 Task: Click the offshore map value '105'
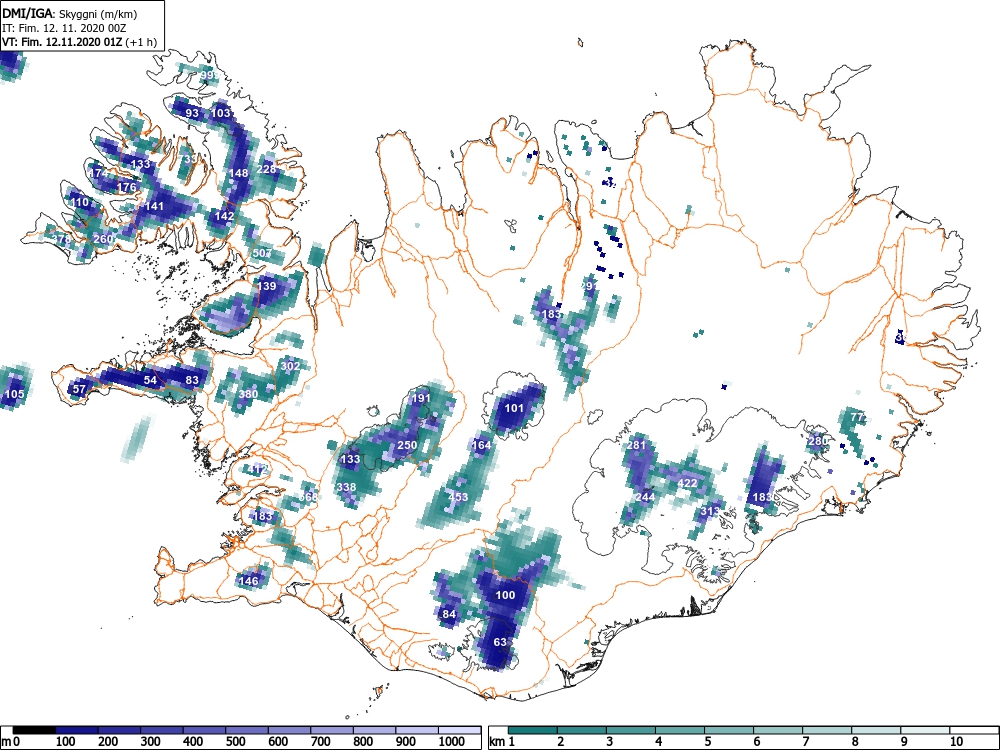(14, 393)
